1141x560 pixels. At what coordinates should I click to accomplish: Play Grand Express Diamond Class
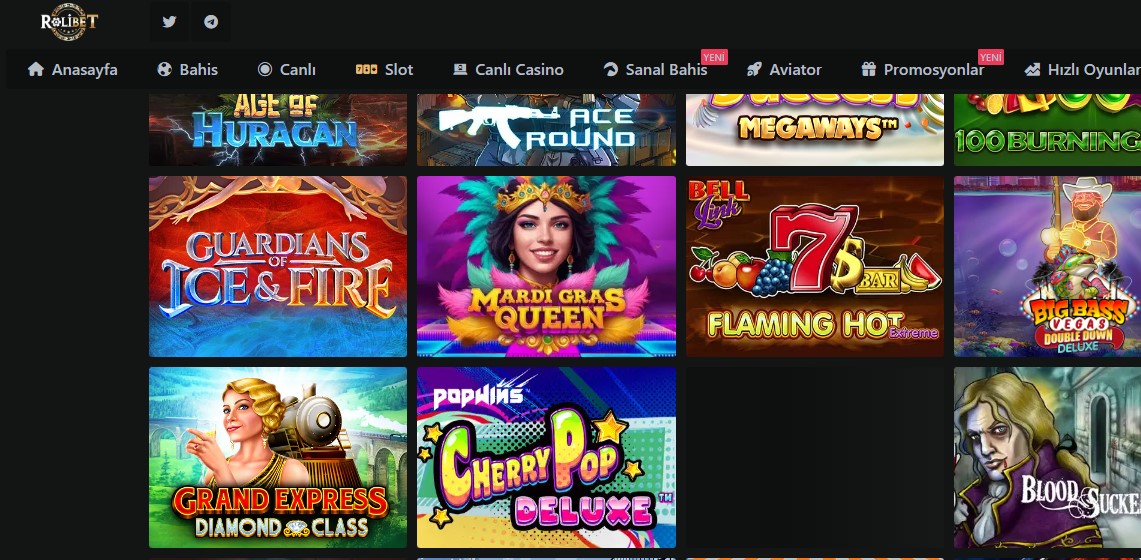coord(278,457)
